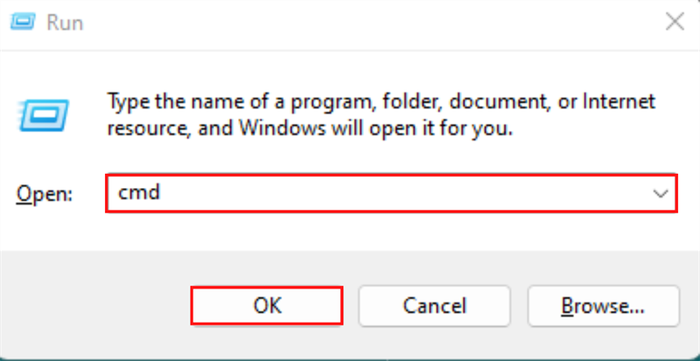Expand the Open history dropdown arrow
Viewport: 700px width, 361px height.
660,193
